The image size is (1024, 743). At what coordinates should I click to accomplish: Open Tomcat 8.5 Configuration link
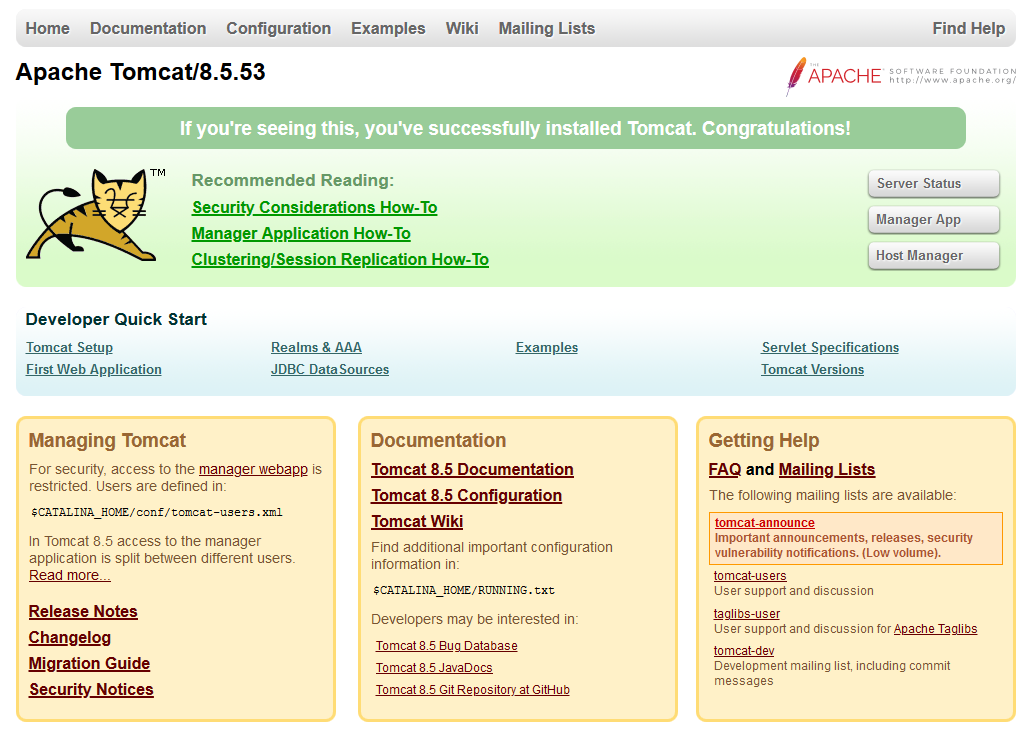pos(466,496)
